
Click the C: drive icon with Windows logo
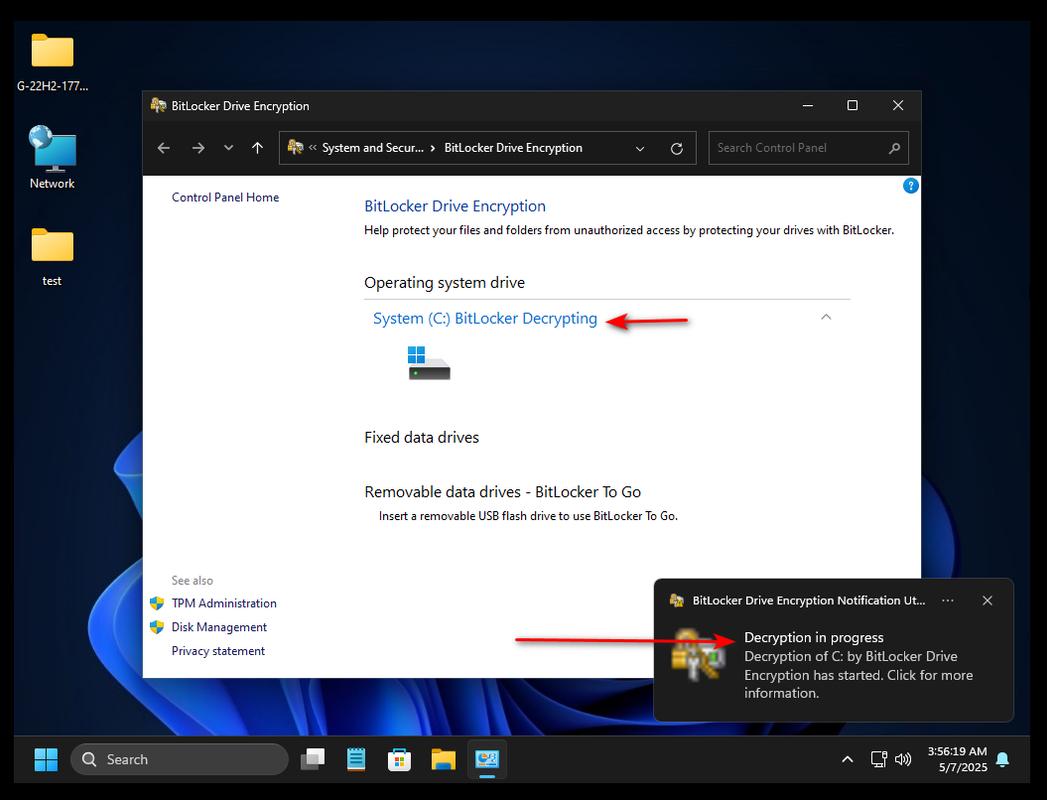tap(429, 363)
